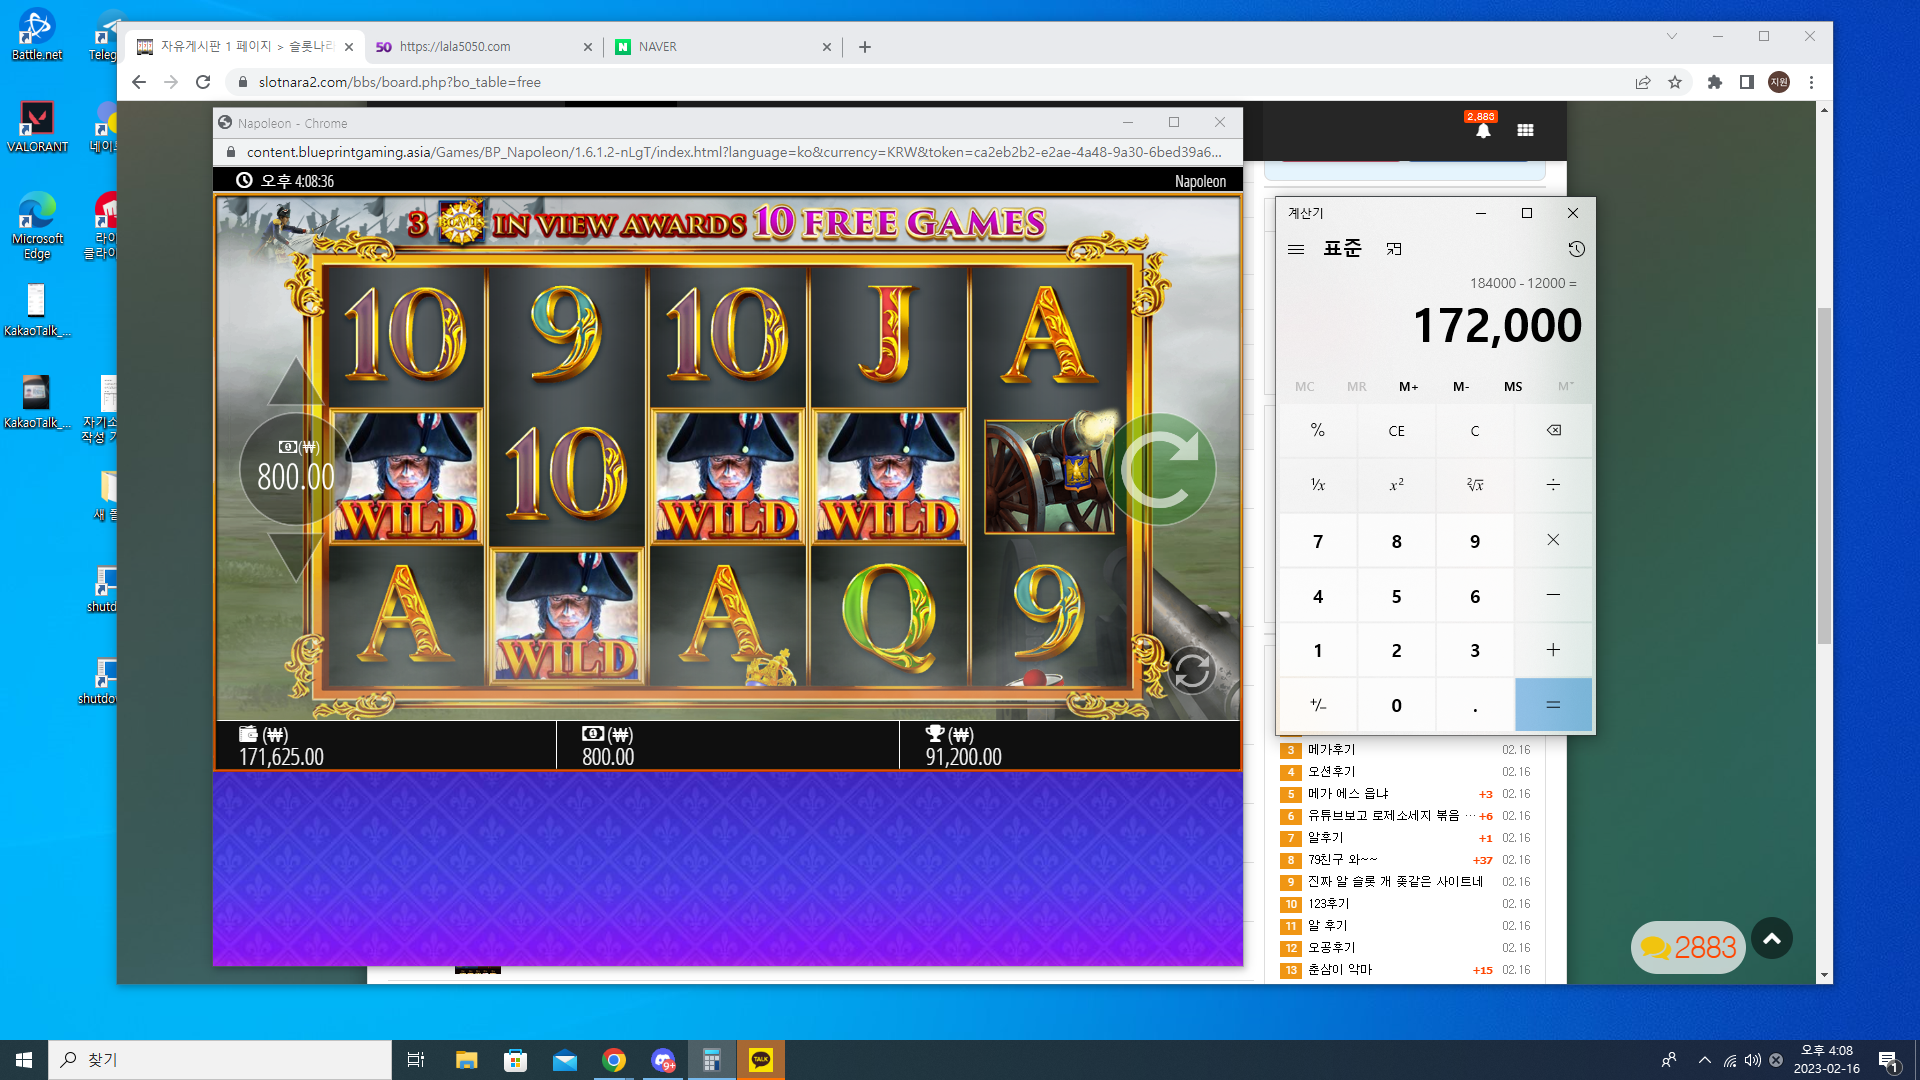
Task: Open the post '123후기'
Action: (1329, 904)
